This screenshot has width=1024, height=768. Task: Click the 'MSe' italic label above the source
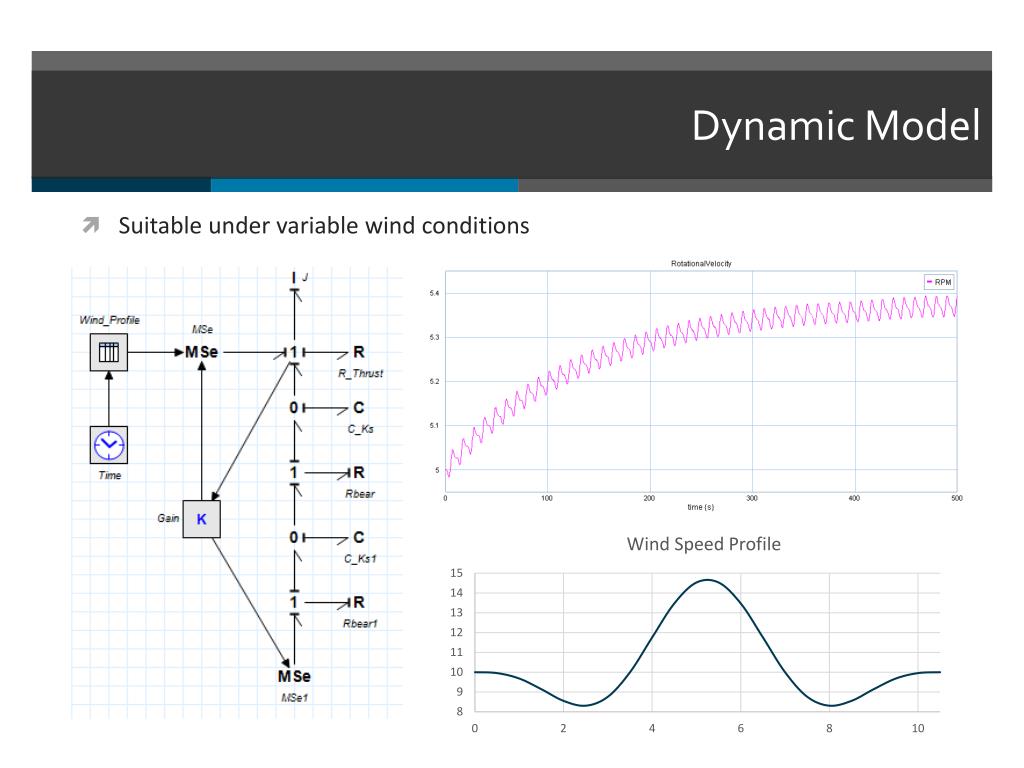202,330
